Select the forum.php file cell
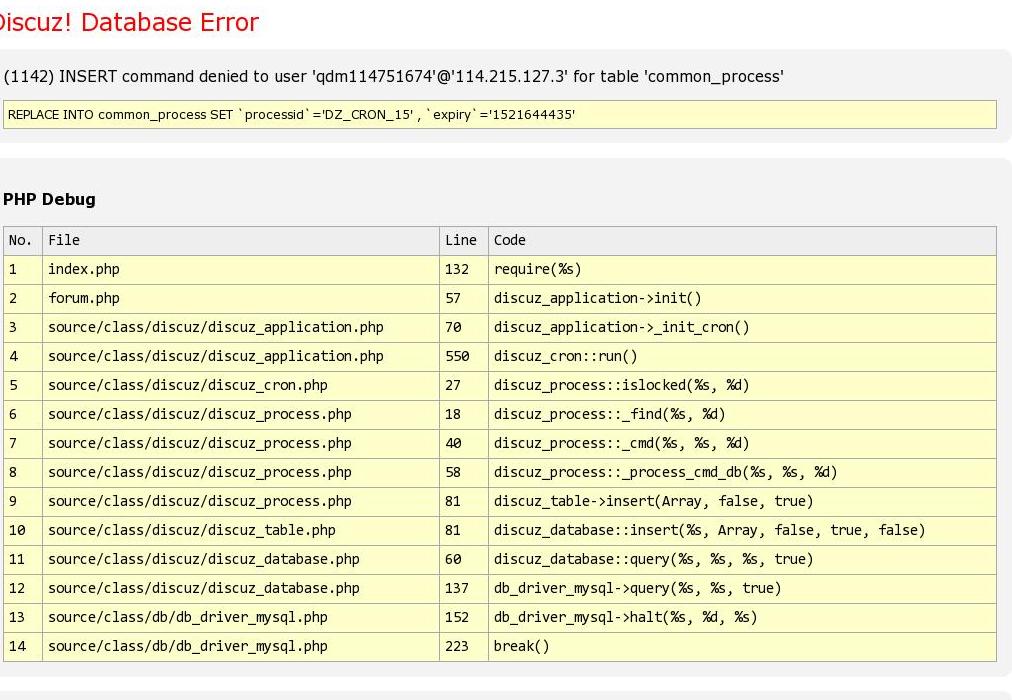 (x=241, y=299)
